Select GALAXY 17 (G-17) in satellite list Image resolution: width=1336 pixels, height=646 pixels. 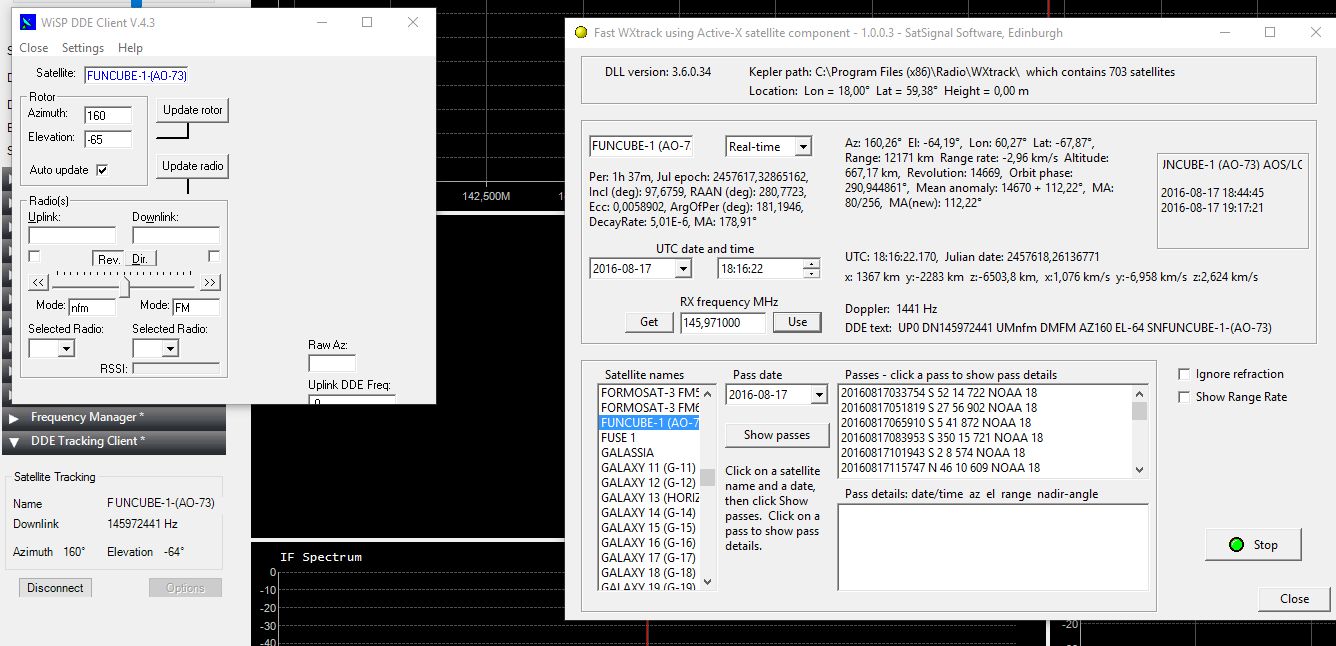click(x=648, y=558)
